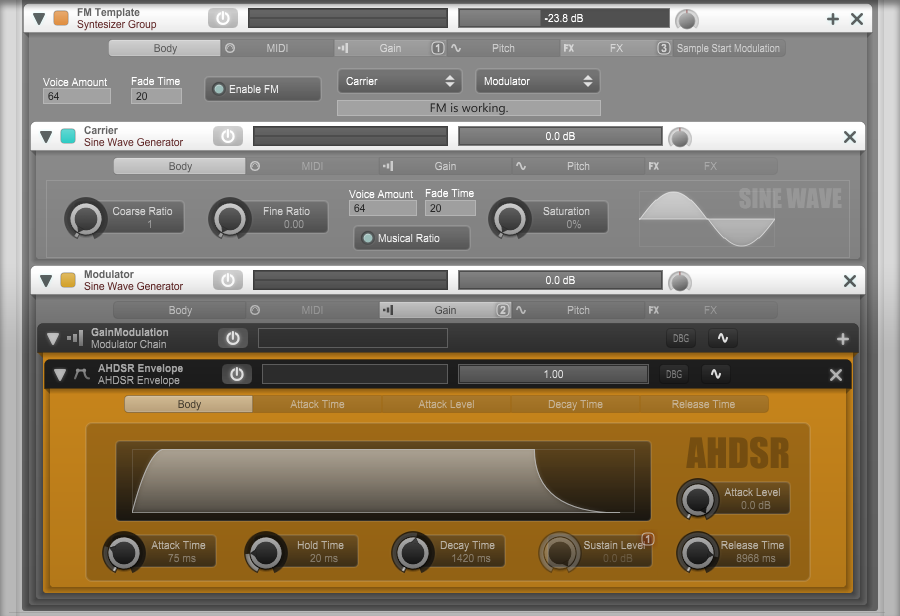Click the FM Template -23.8 dB volume slider
This screenshot has width=900, height=616.
564,18
